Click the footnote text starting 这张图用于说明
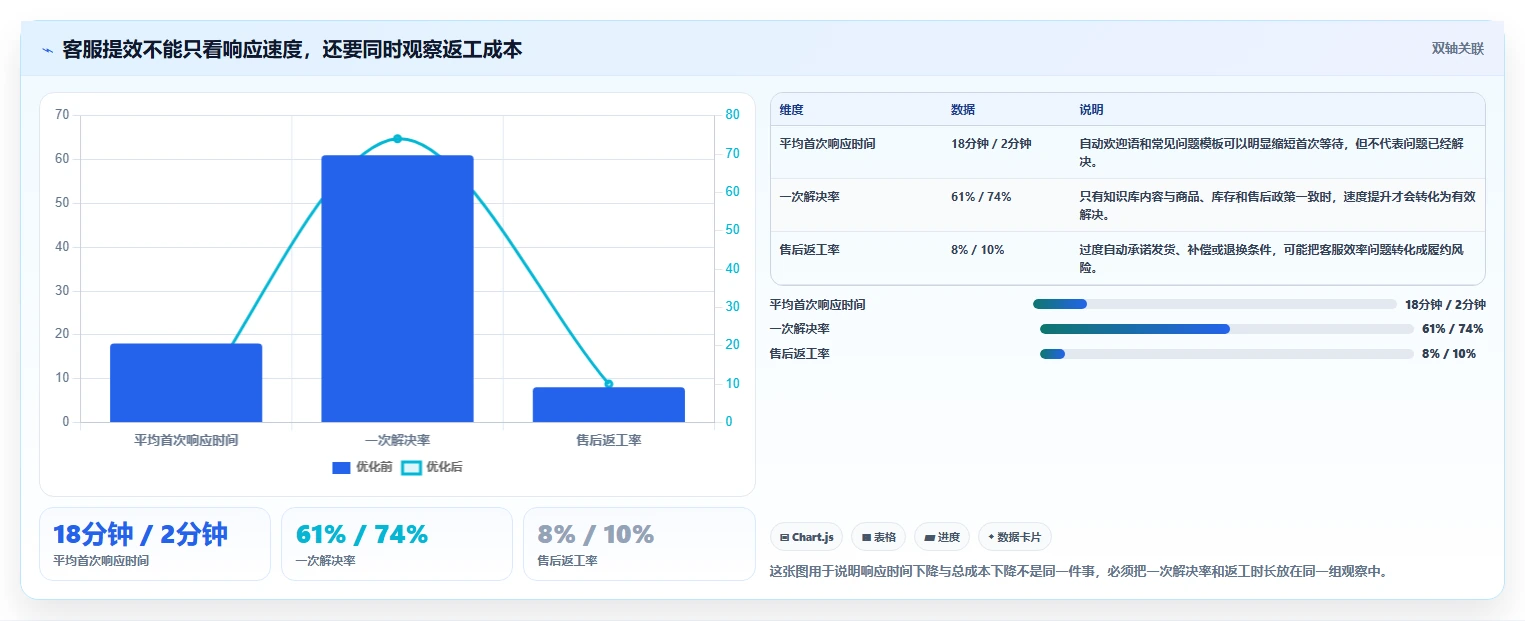Image resolution: width=1525 pixels, height=621 pixels. tap(1079, 572)
